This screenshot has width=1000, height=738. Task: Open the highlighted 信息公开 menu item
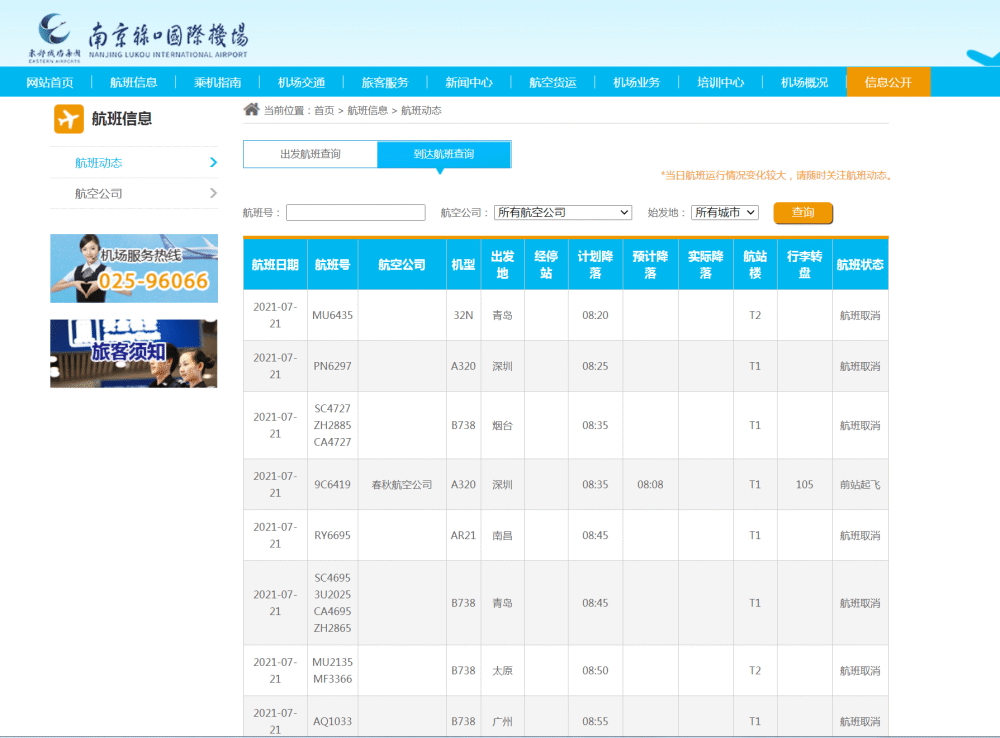tap(888, 82)
